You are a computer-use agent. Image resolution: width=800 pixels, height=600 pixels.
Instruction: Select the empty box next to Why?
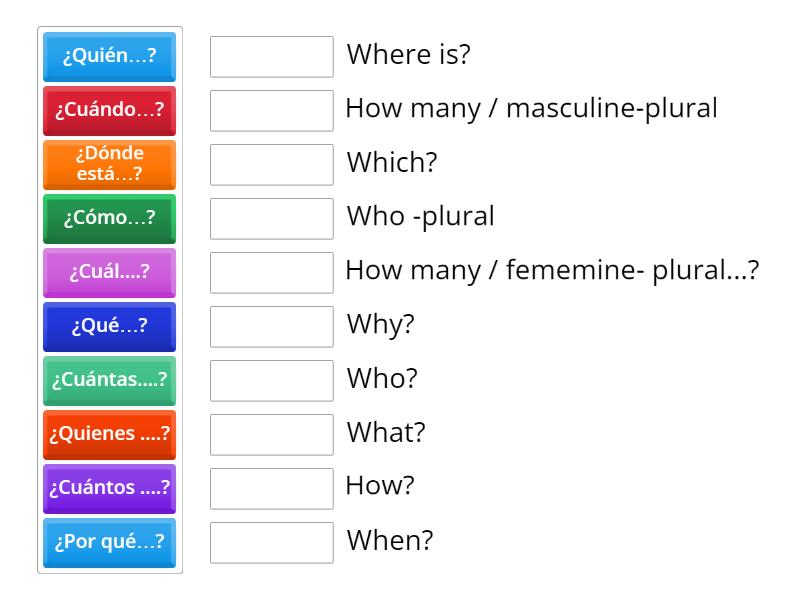pos(272,326)
